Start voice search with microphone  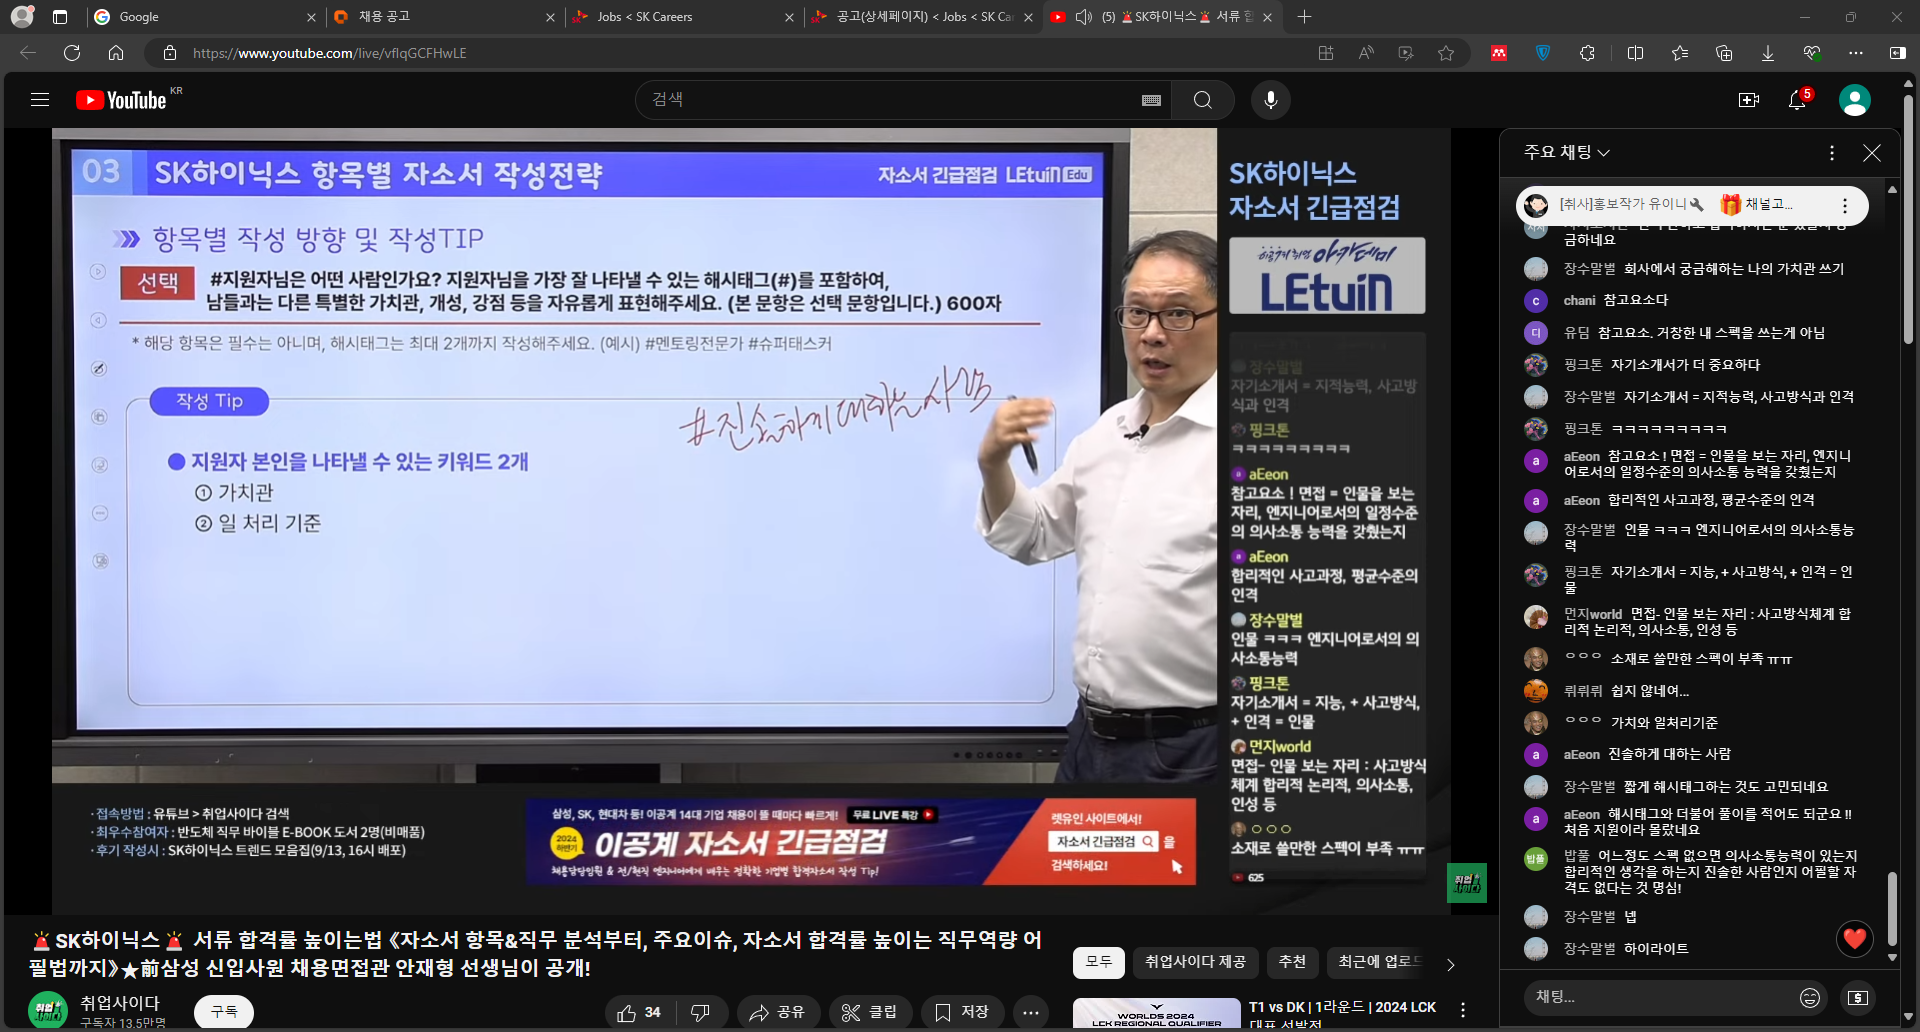[x=1271, y=100]
